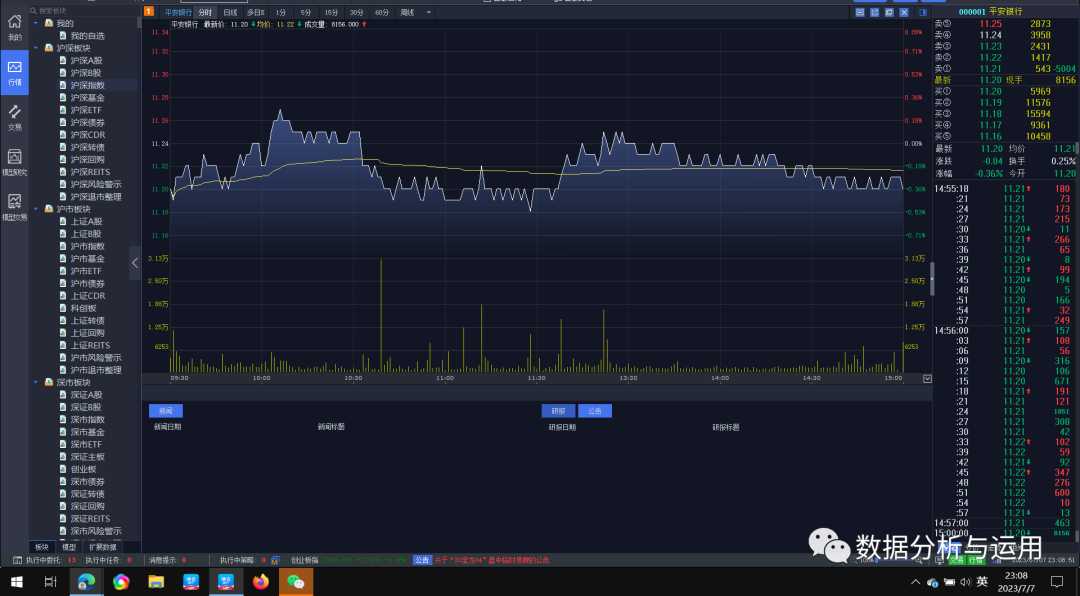Open the 模型研究 sidebar icon
This screenshot has width=1080, height=596.
14,162
